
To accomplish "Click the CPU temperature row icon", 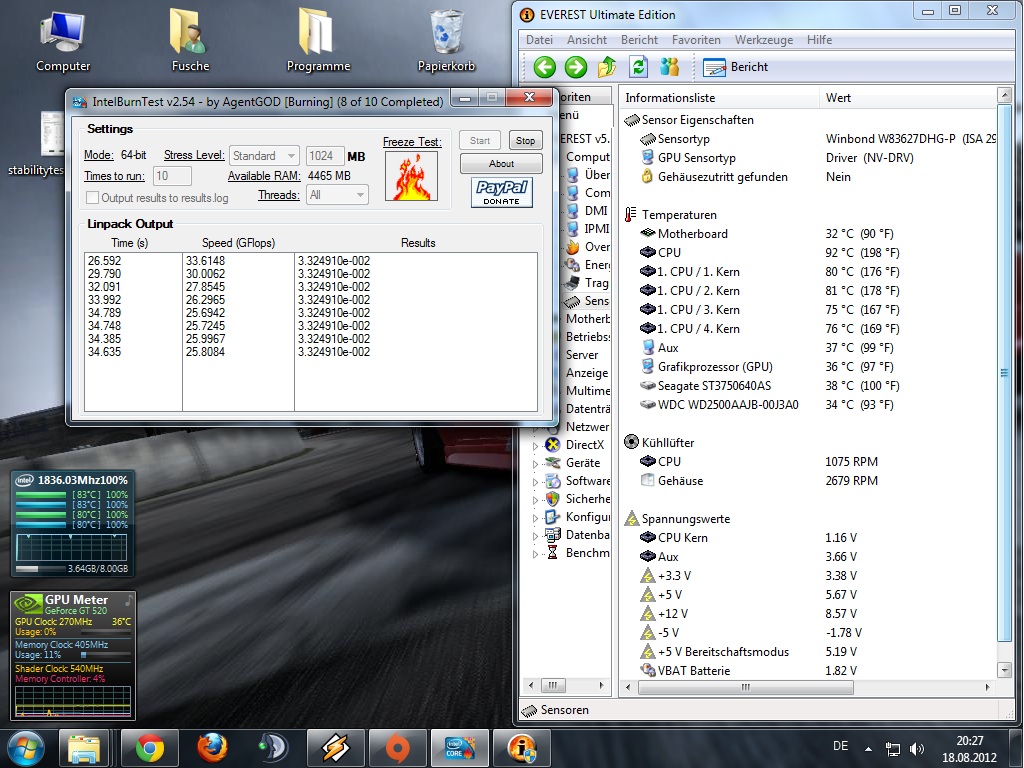I will pos(647,252).
